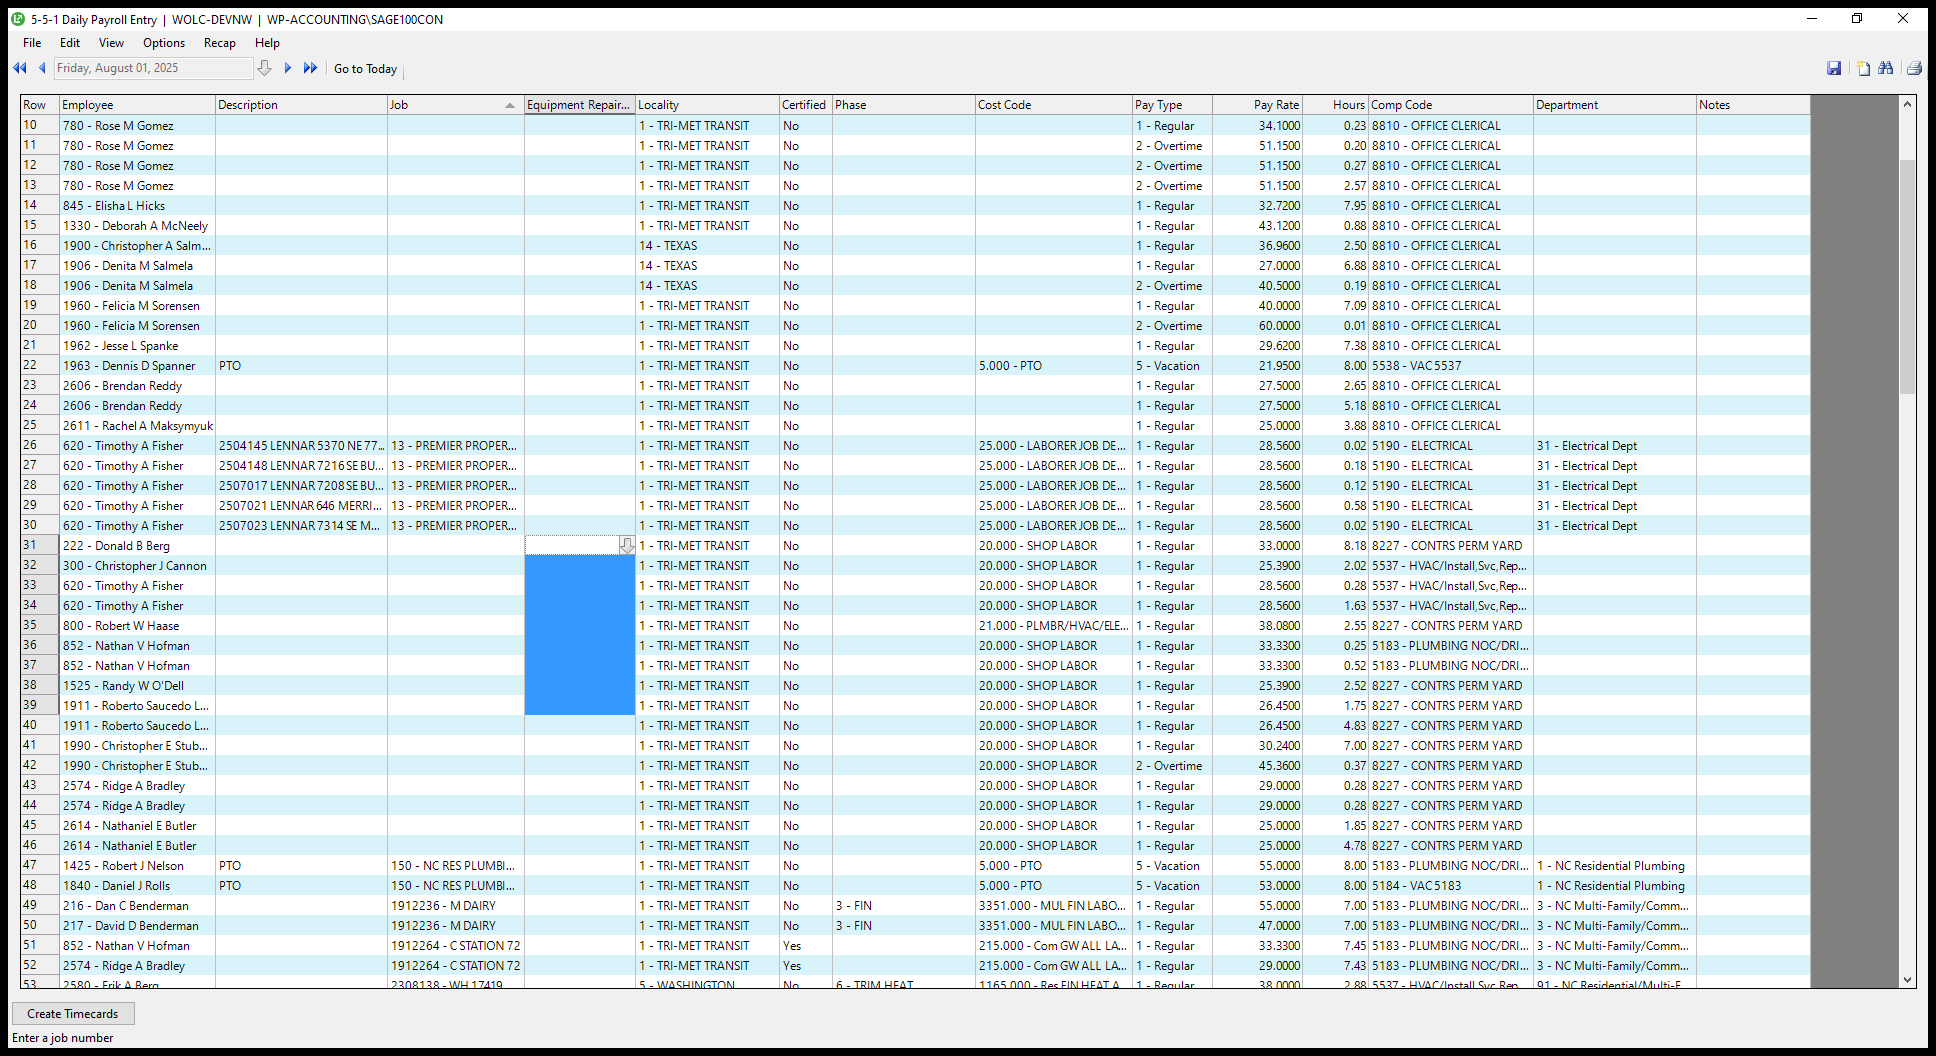
Task: Select the Pay Rate column header
Action: 1257,105
